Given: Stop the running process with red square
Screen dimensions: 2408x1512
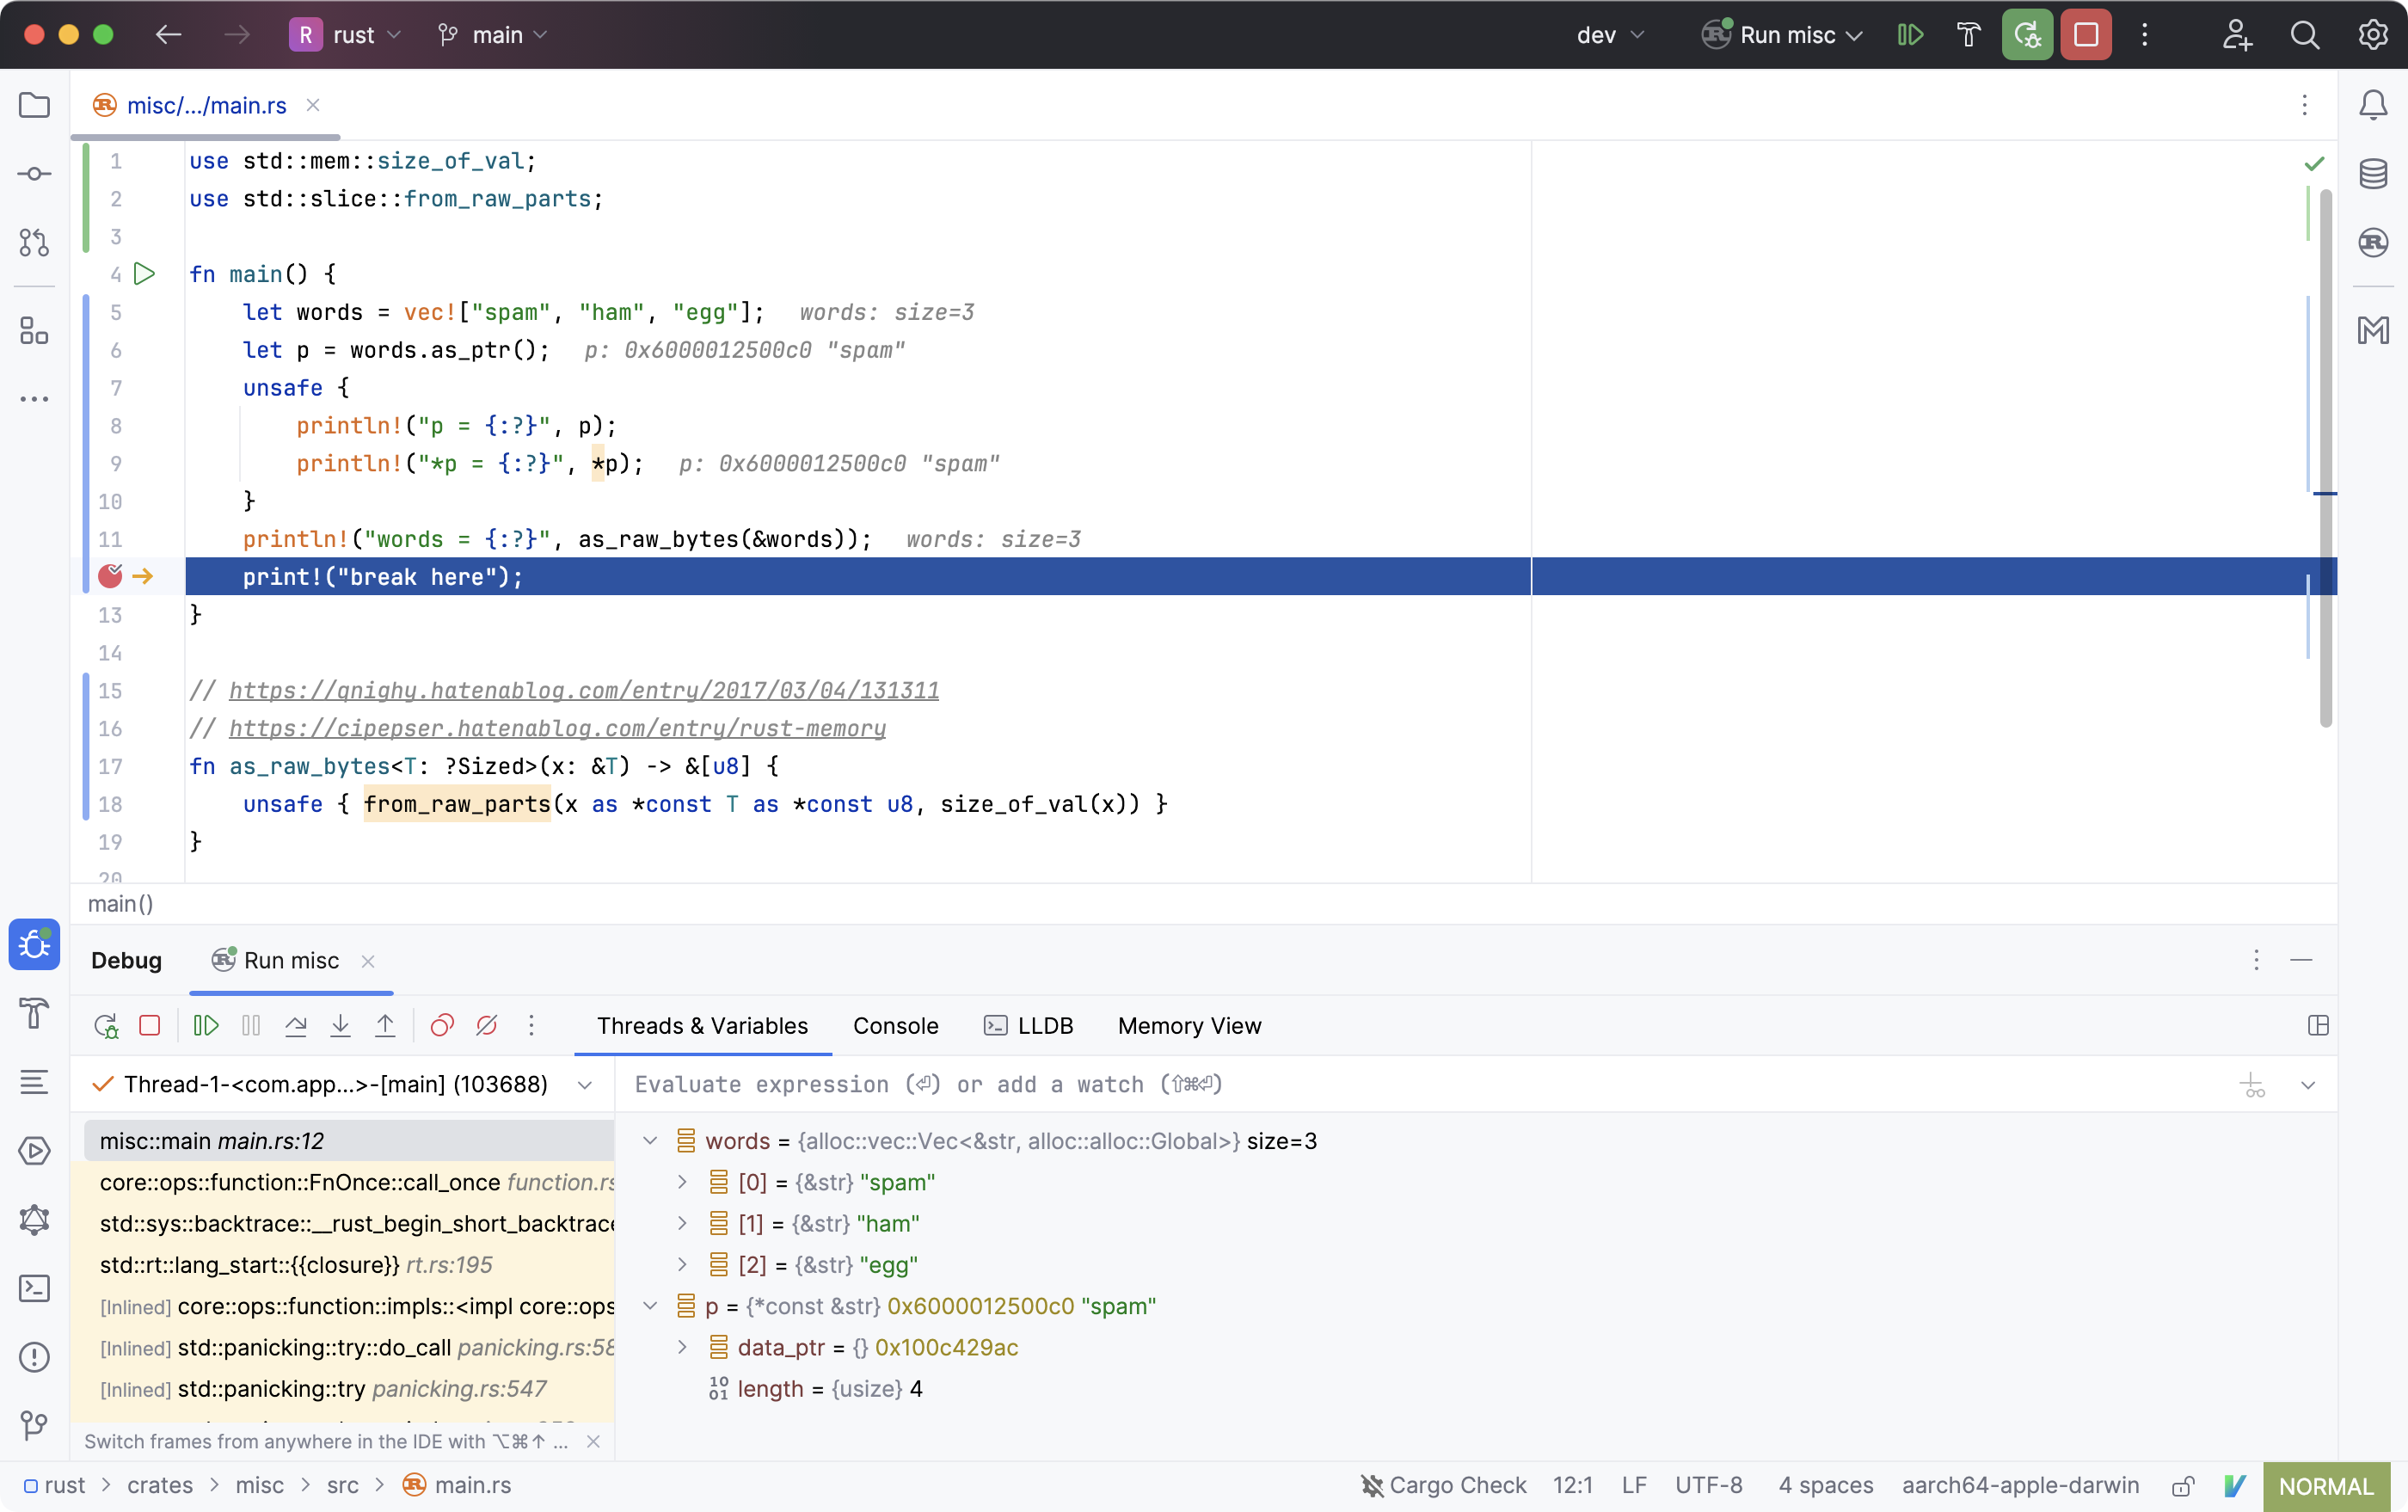Looking at the screenshot, I should point(2086,35).
